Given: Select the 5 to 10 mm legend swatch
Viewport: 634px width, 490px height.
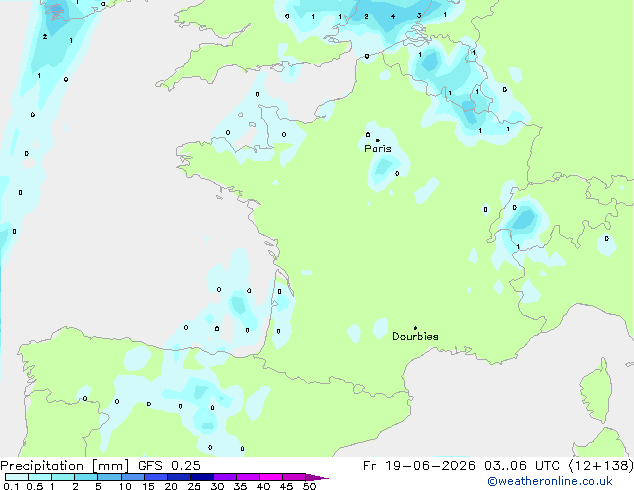Looking at the screenshot, I should tap(110, 477).
